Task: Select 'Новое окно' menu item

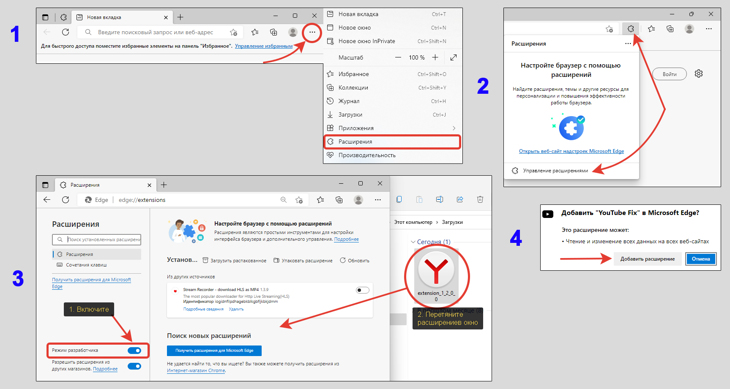Action: 393,28
